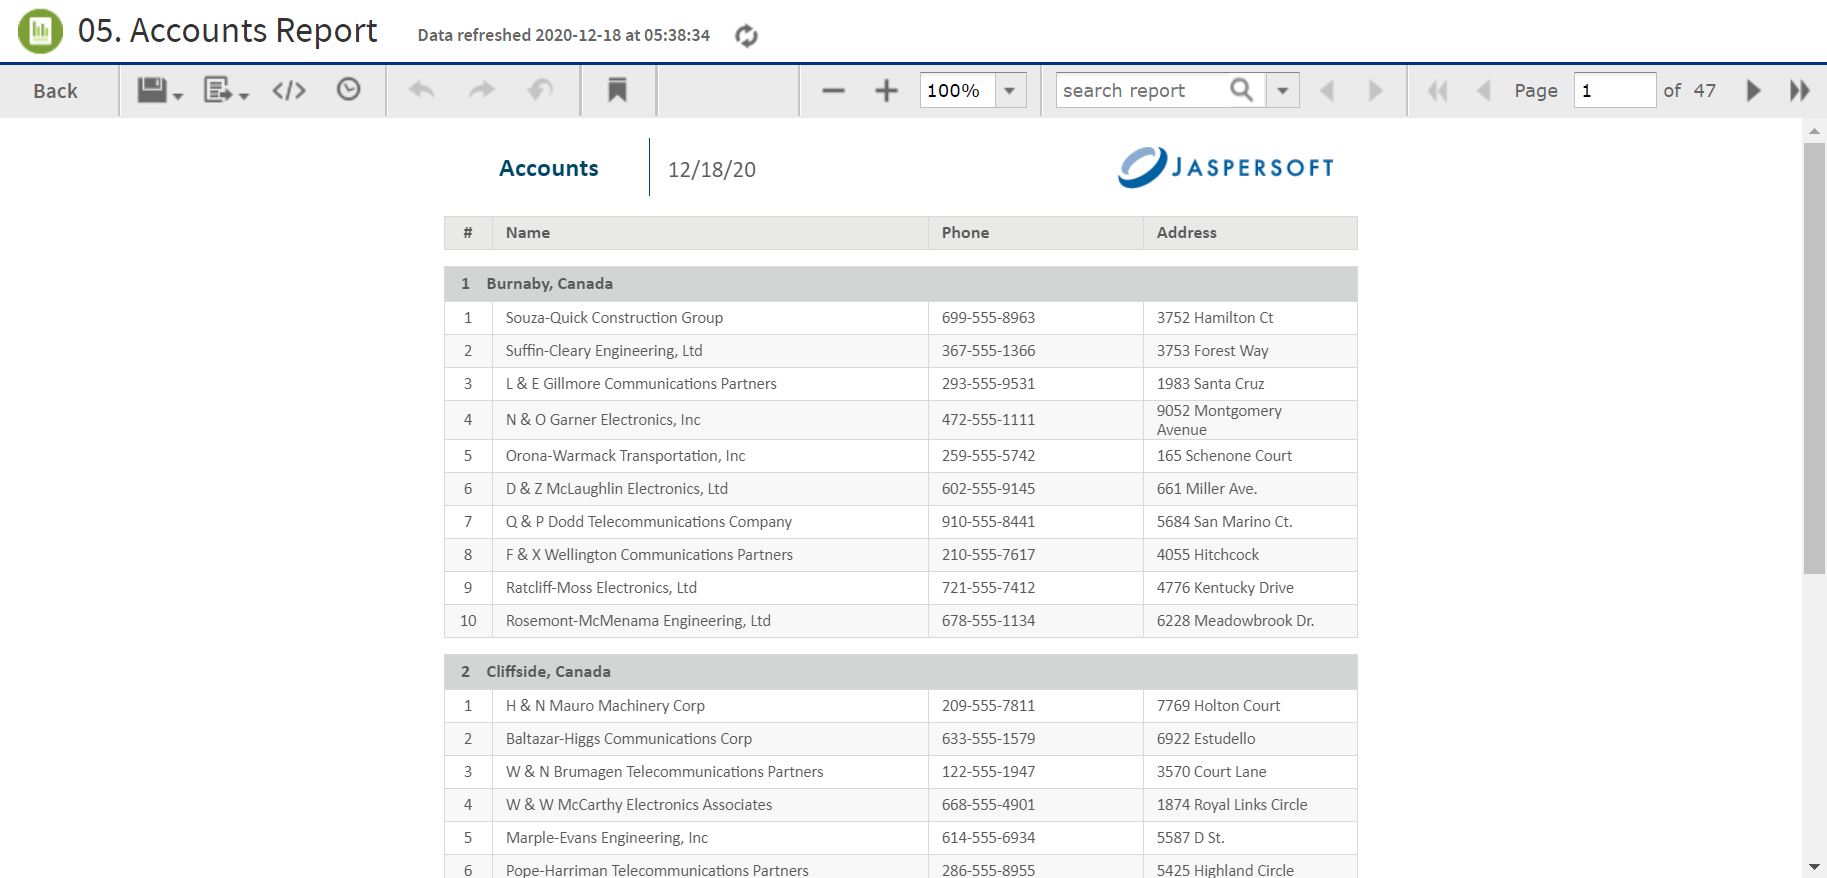Click phone number 209-555-7811
The image size is (1827, 878).
click(988, 706)
